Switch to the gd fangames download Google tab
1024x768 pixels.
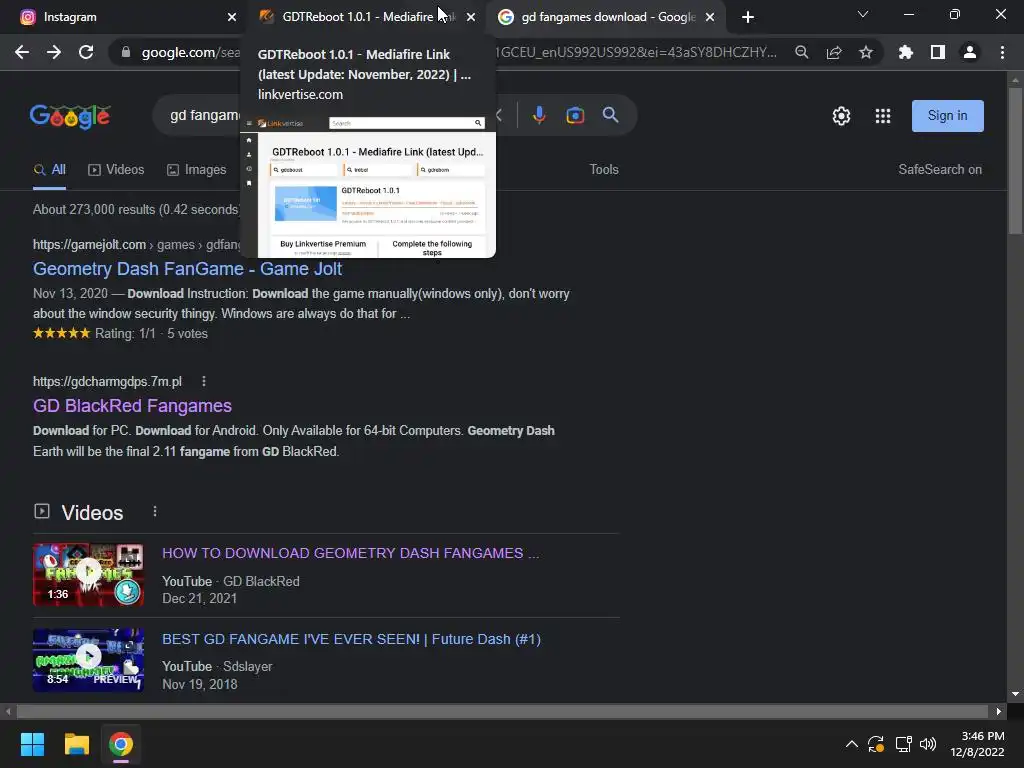click(607, 17)
